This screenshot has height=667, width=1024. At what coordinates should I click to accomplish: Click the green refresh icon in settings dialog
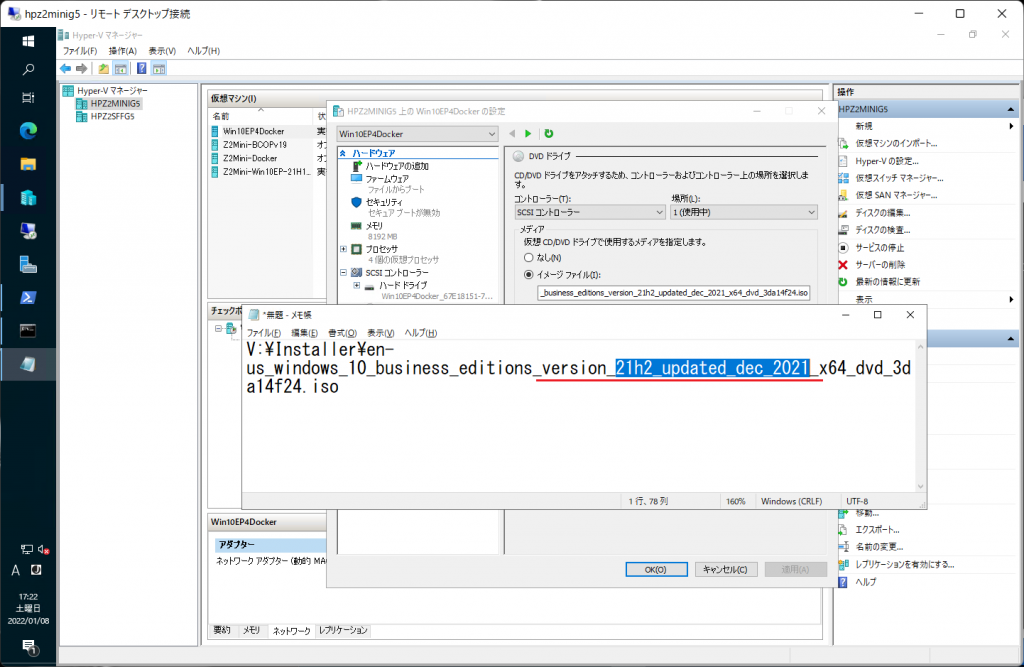[549, 133]
